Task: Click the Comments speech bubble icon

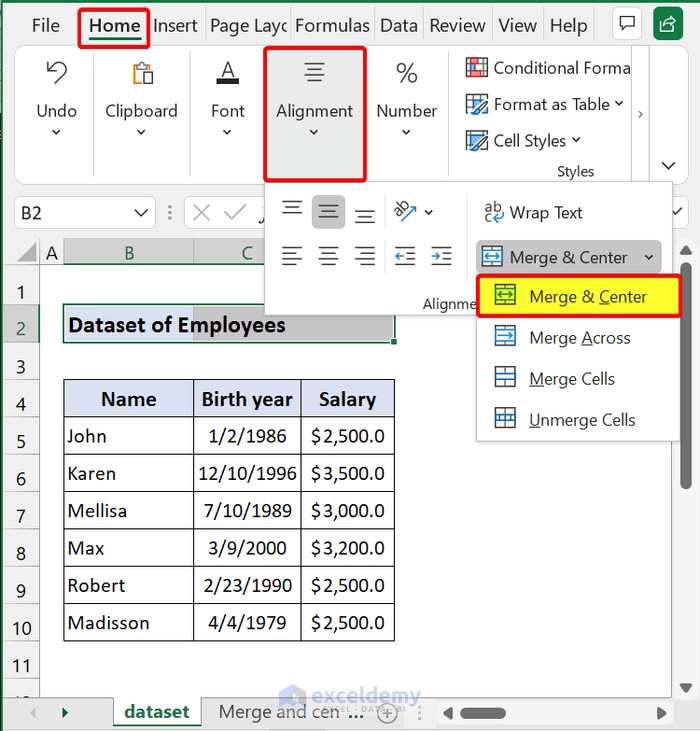Action: point(627,23)
